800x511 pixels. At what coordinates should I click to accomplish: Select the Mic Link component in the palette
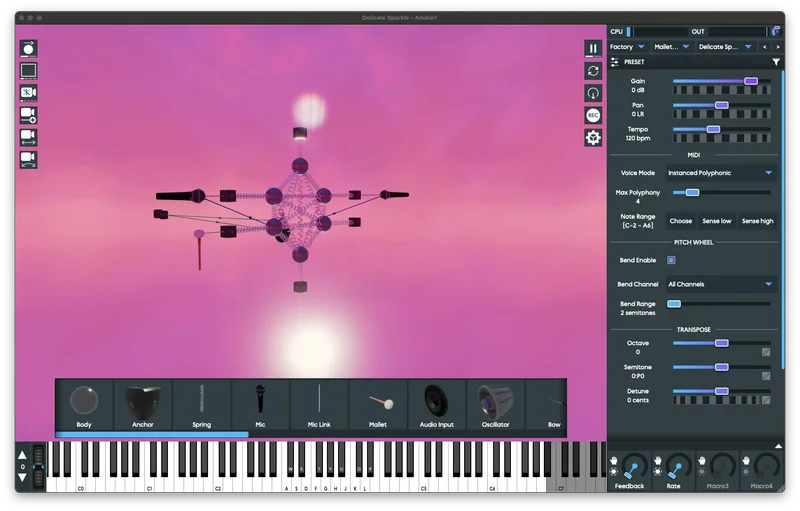click(319, 406)
